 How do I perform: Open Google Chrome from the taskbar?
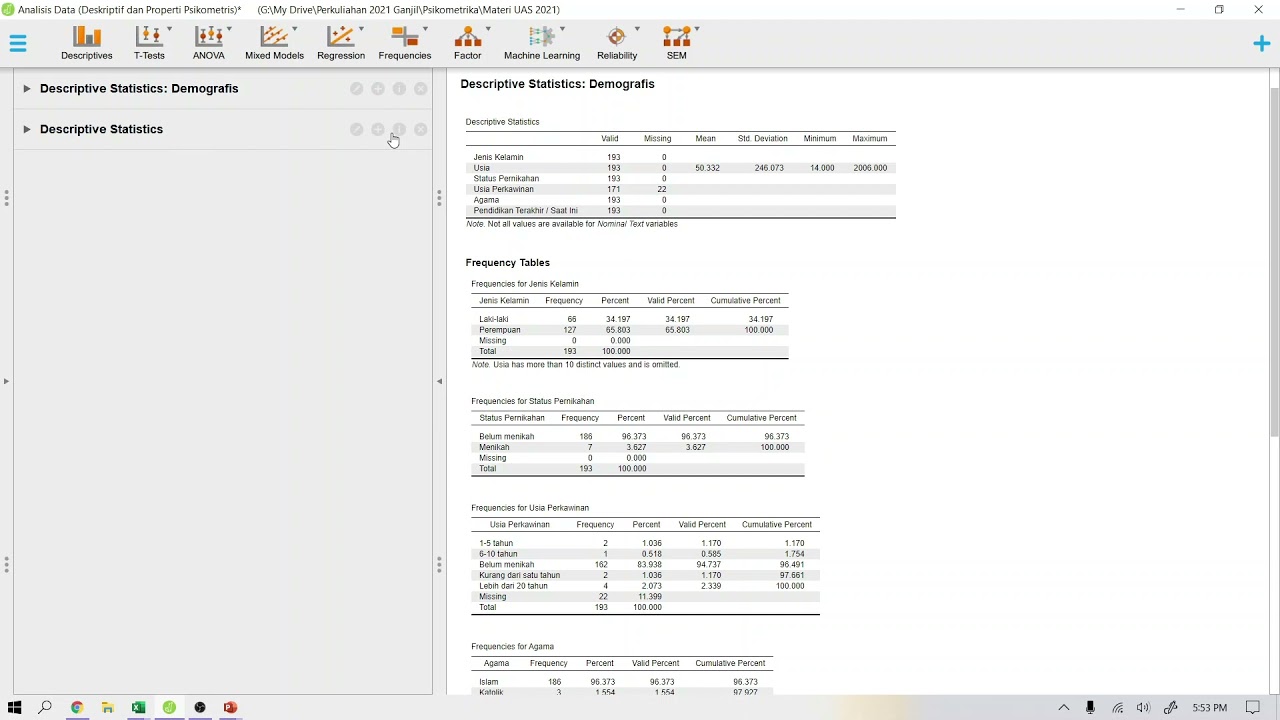(x=76, y=708)
